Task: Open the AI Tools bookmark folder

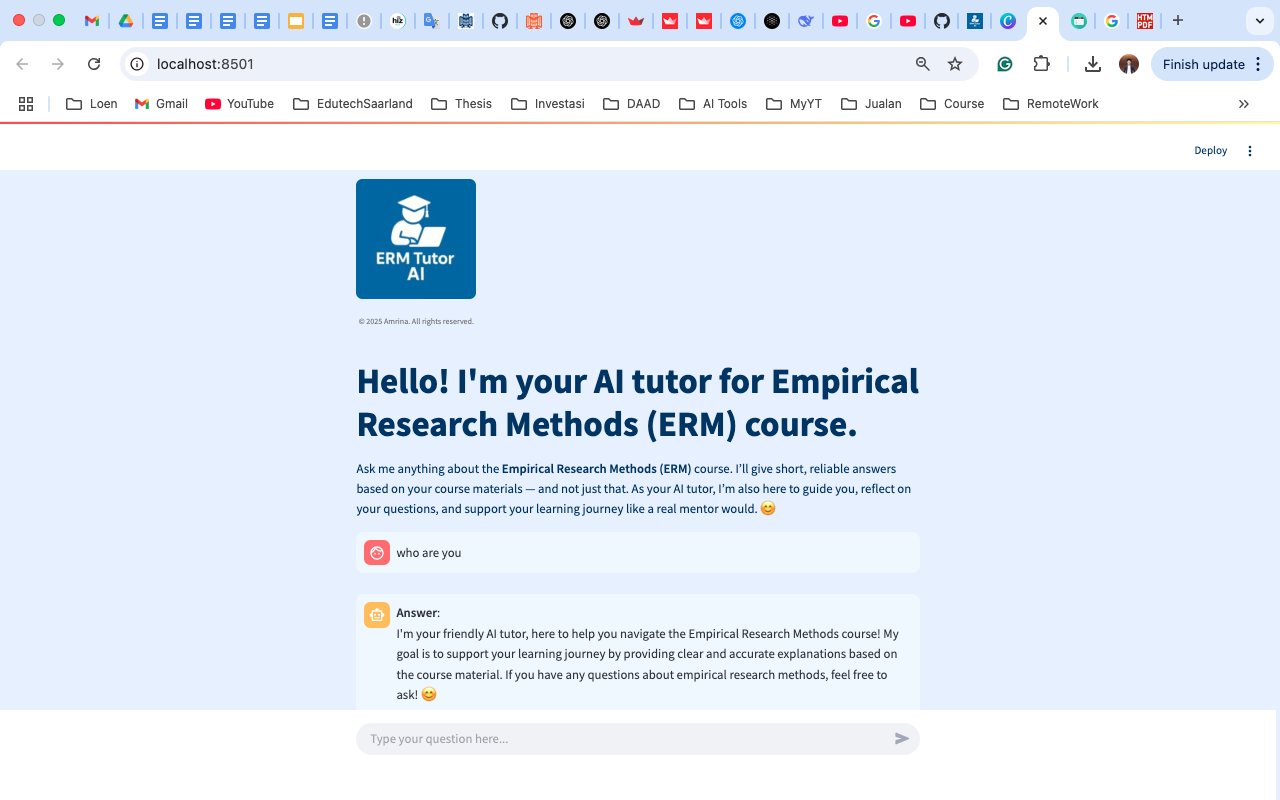Action: click(x=713, y=103)
